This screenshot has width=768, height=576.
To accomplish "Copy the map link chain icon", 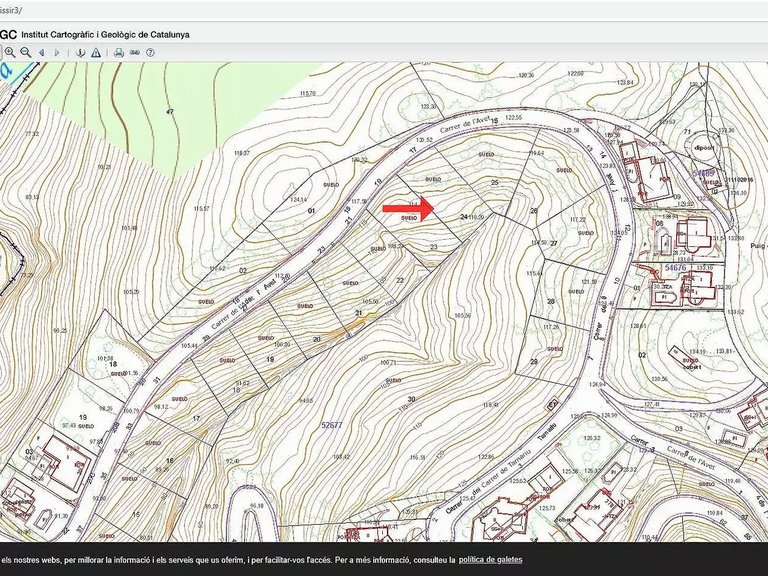I will coord(135,52).
